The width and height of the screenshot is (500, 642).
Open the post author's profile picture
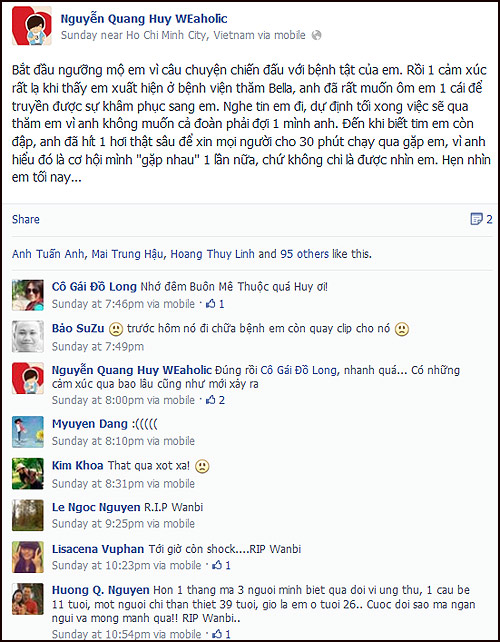tap(32, 25)
